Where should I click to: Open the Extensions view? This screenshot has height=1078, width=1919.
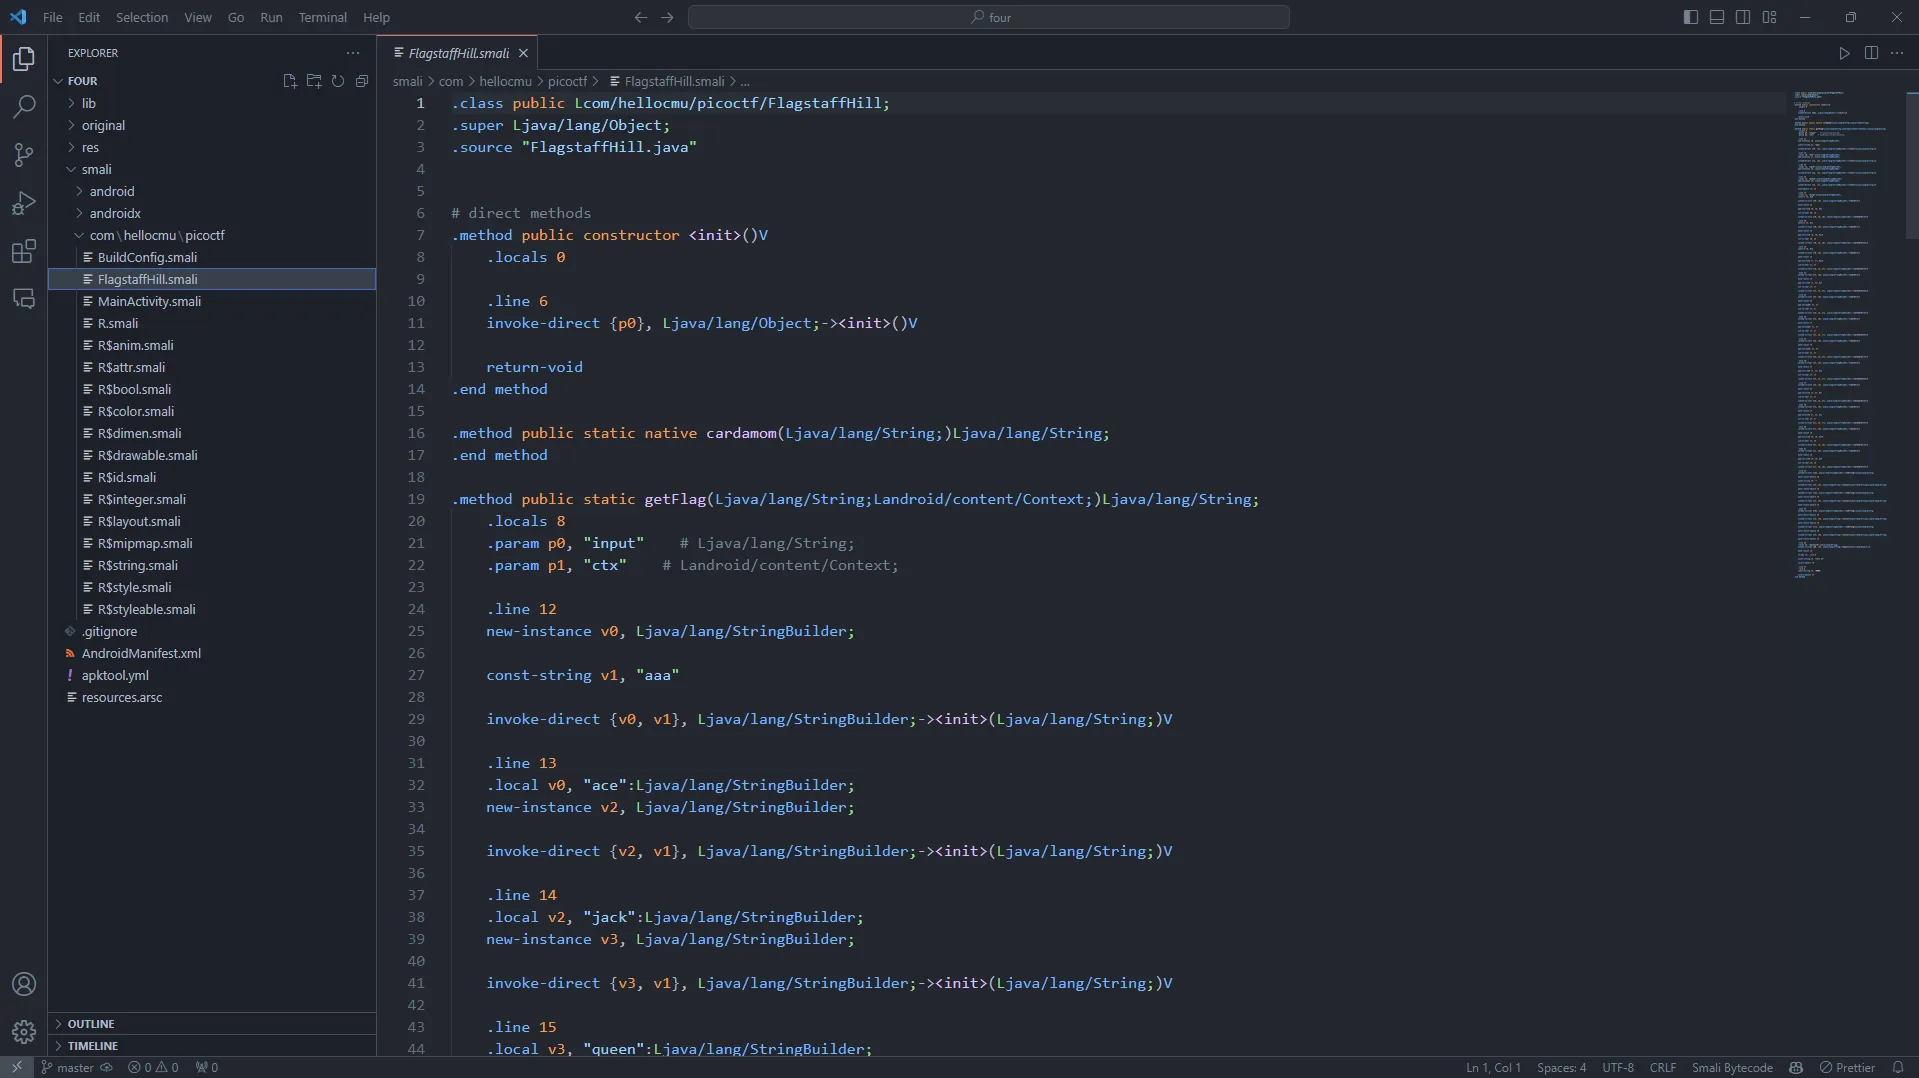[x=24, y=251]
